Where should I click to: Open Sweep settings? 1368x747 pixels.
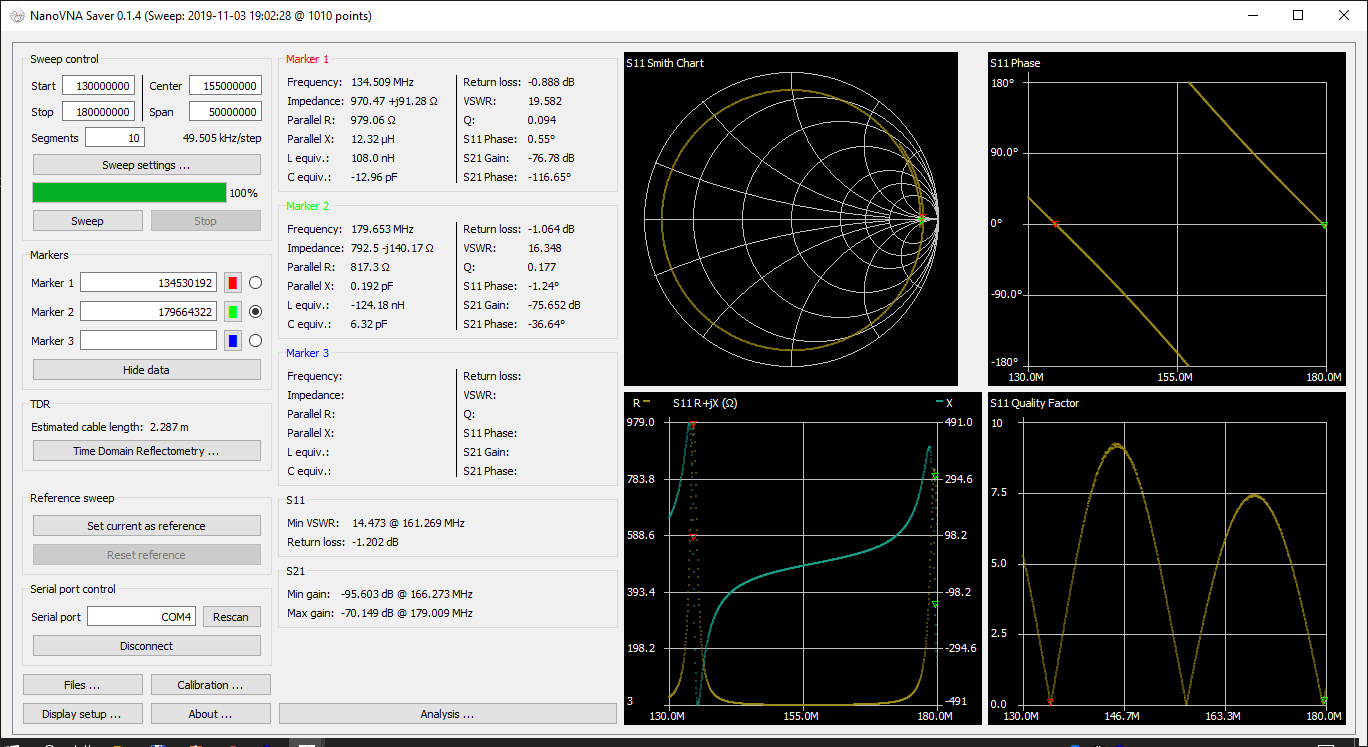146,164
